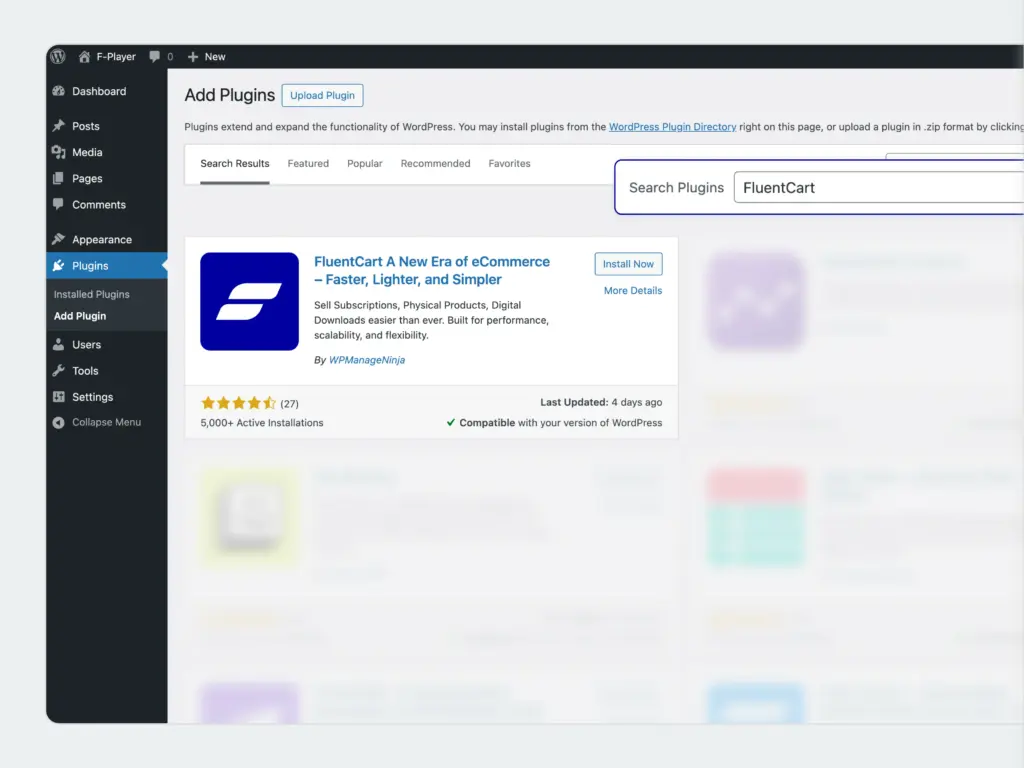This screenshot has height=768, width=1024.
Task: Click the Posts pushpin icon
Action: (59, 125)
